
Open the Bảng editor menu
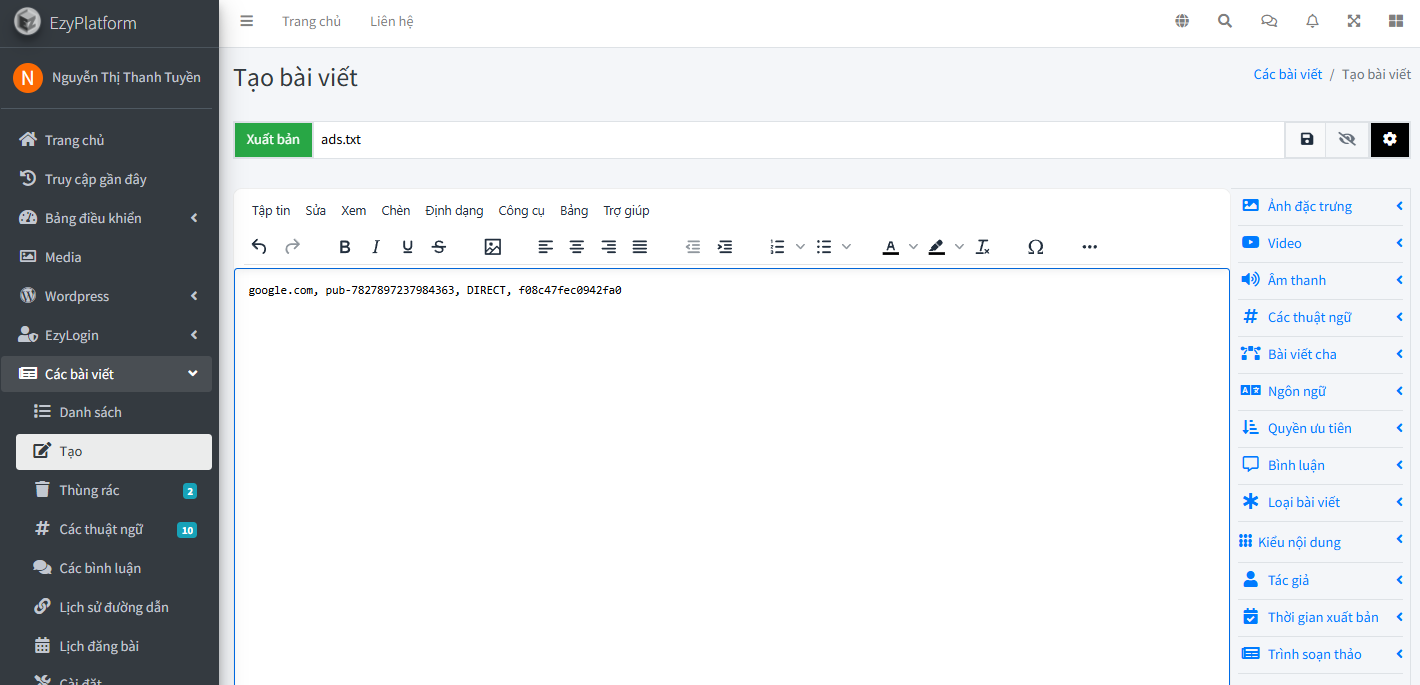coord(574,210)
